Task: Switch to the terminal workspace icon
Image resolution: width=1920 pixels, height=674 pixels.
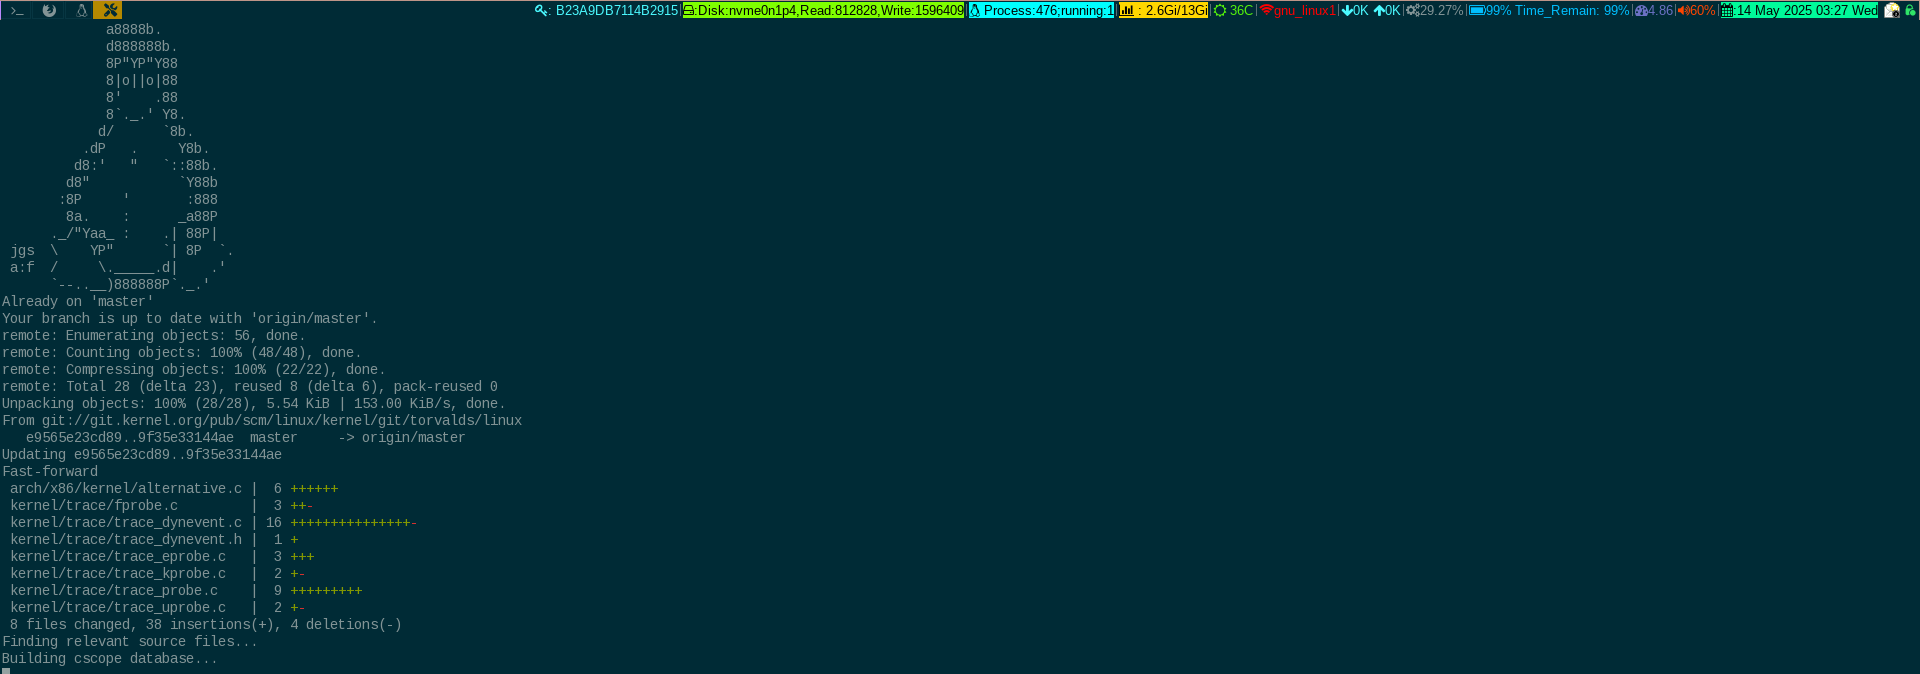Action: [x=16, y=10]
